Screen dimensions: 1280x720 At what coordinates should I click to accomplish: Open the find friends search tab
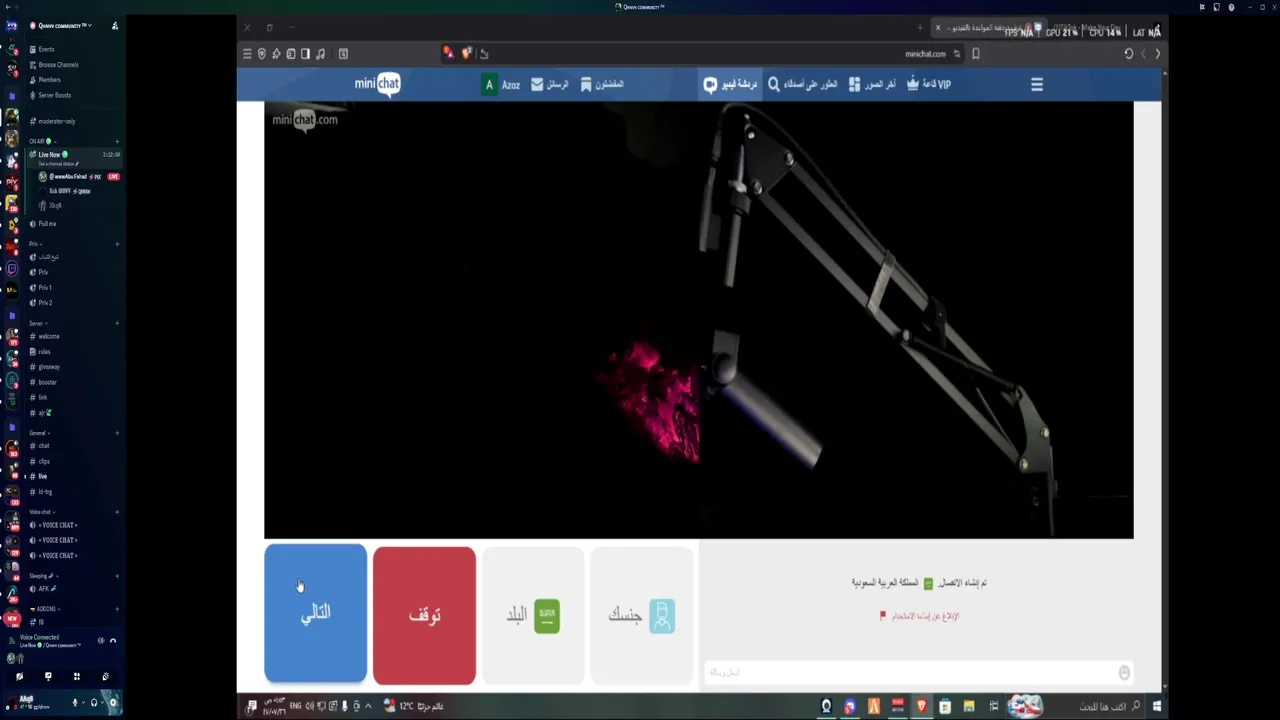(x=803, y=85)
